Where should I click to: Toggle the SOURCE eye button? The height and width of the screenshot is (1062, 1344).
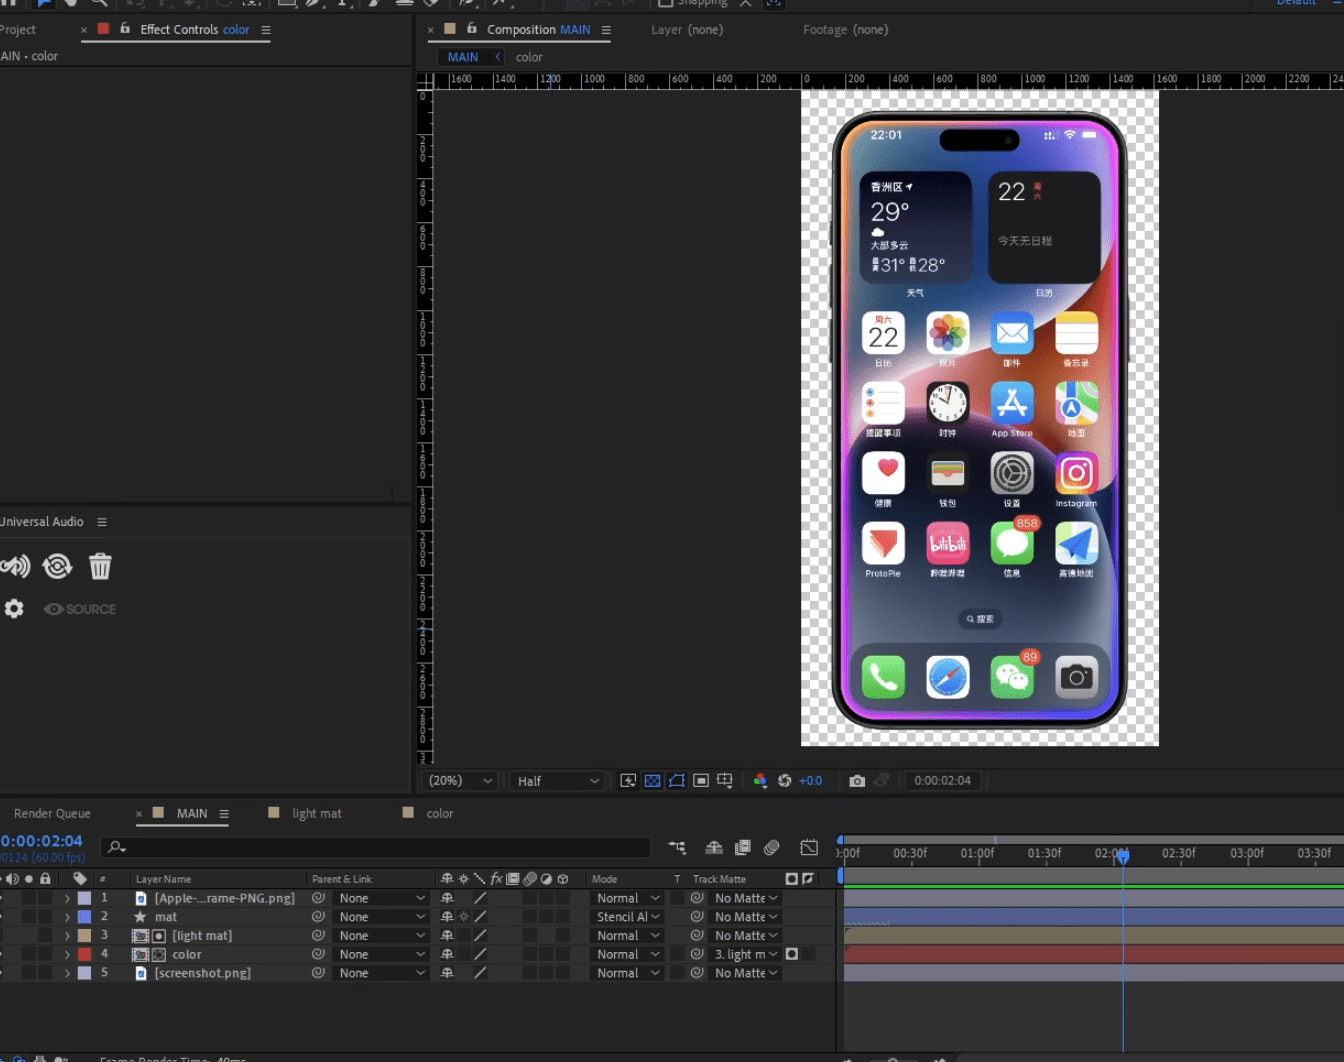80,609
